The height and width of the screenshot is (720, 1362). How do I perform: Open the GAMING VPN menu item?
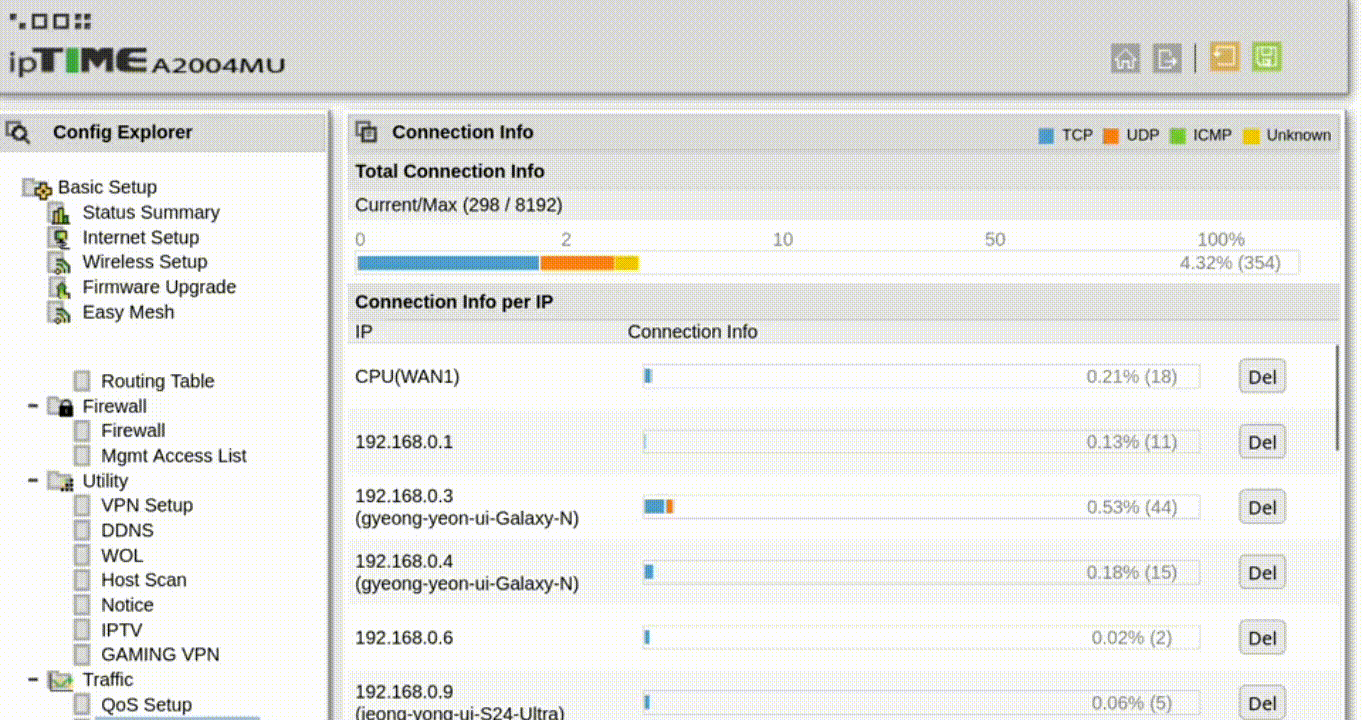[160, 655]
